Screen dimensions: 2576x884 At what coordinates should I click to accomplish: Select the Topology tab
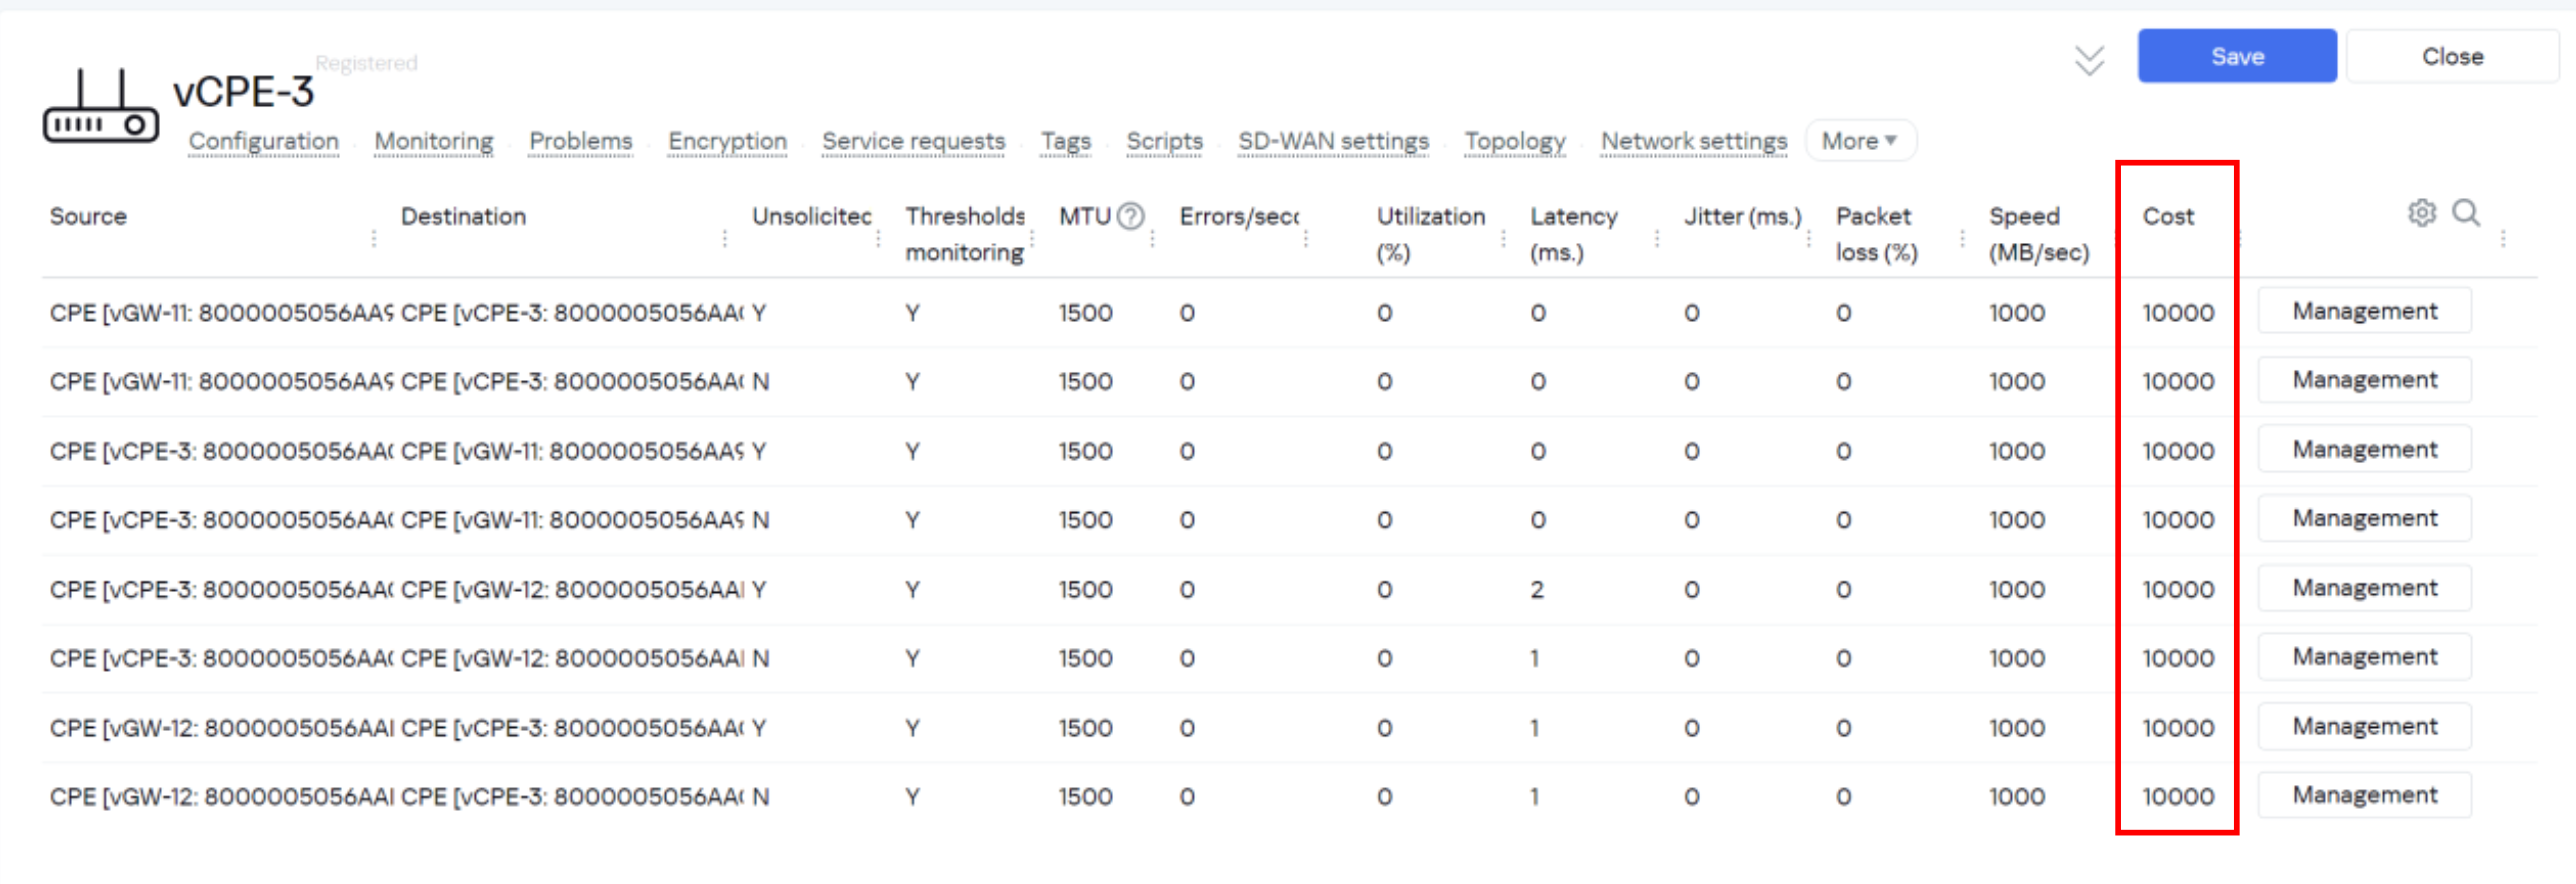click(1514, 141)
